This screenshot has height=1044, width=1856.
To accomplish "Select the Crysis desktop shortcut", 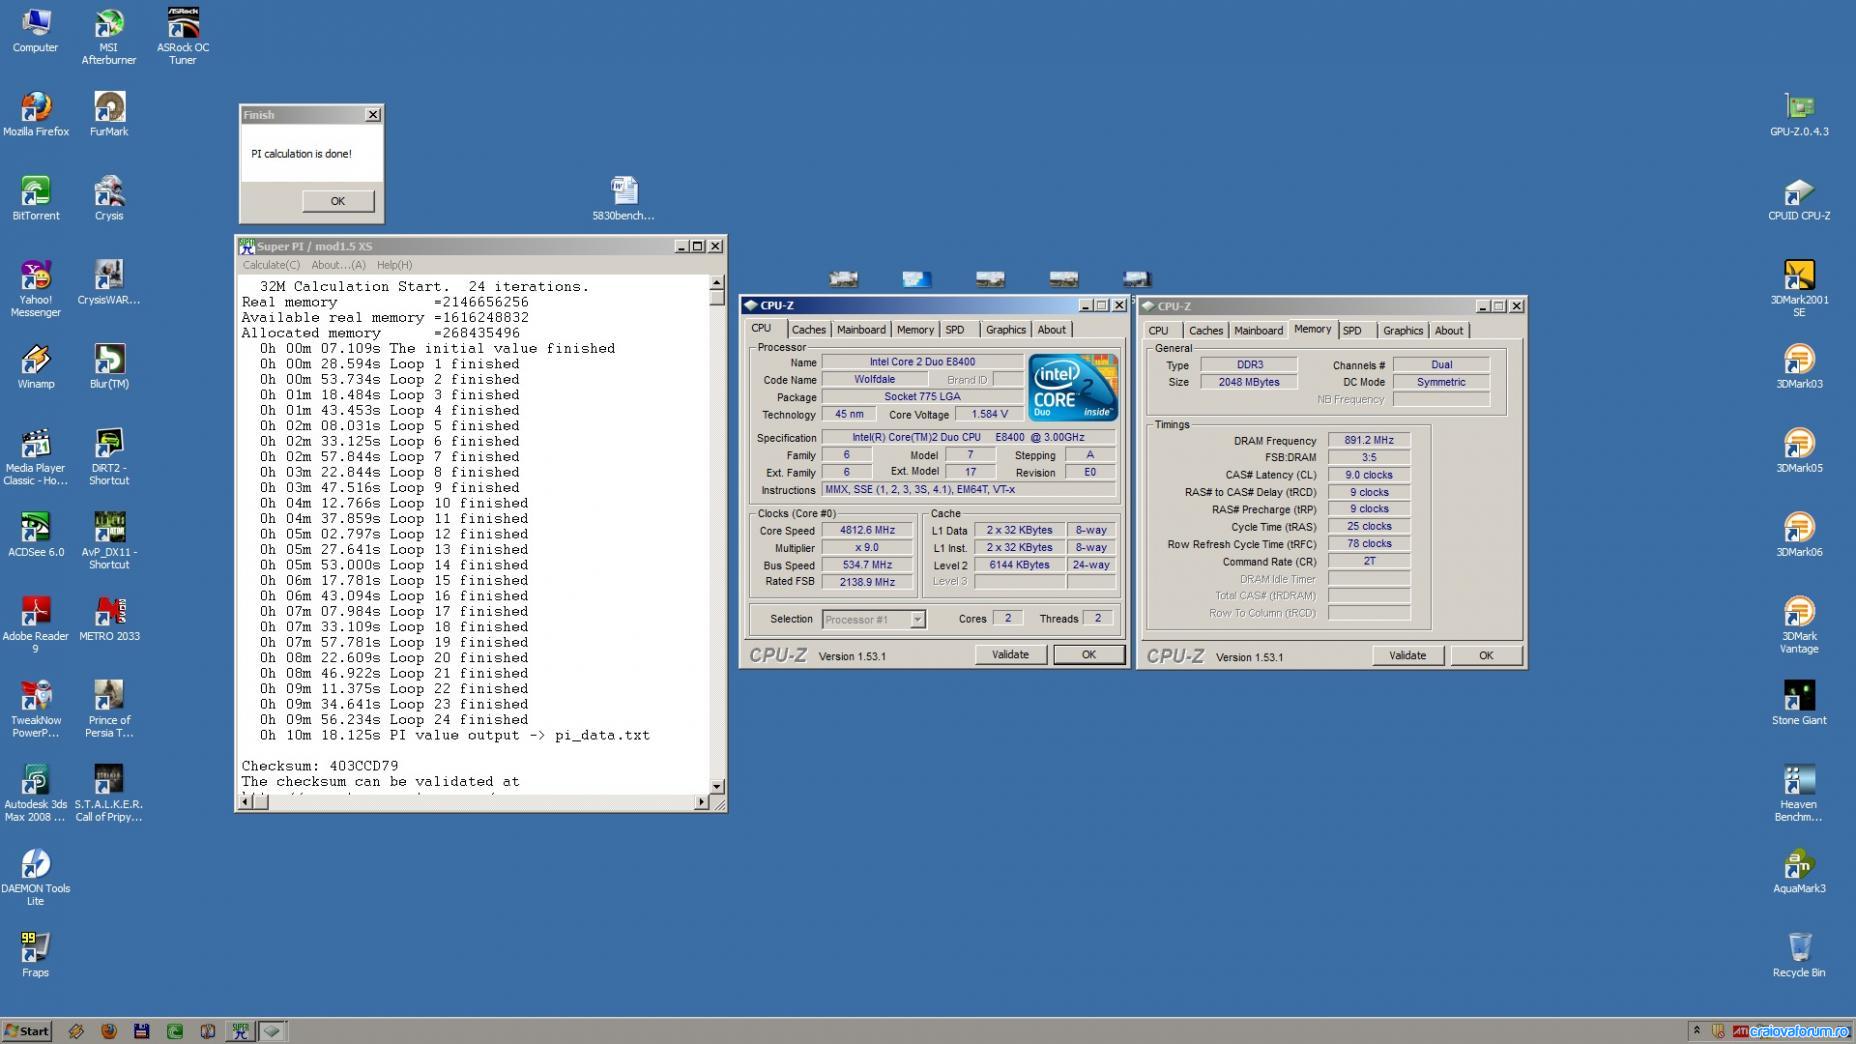I will click(109, 198).
